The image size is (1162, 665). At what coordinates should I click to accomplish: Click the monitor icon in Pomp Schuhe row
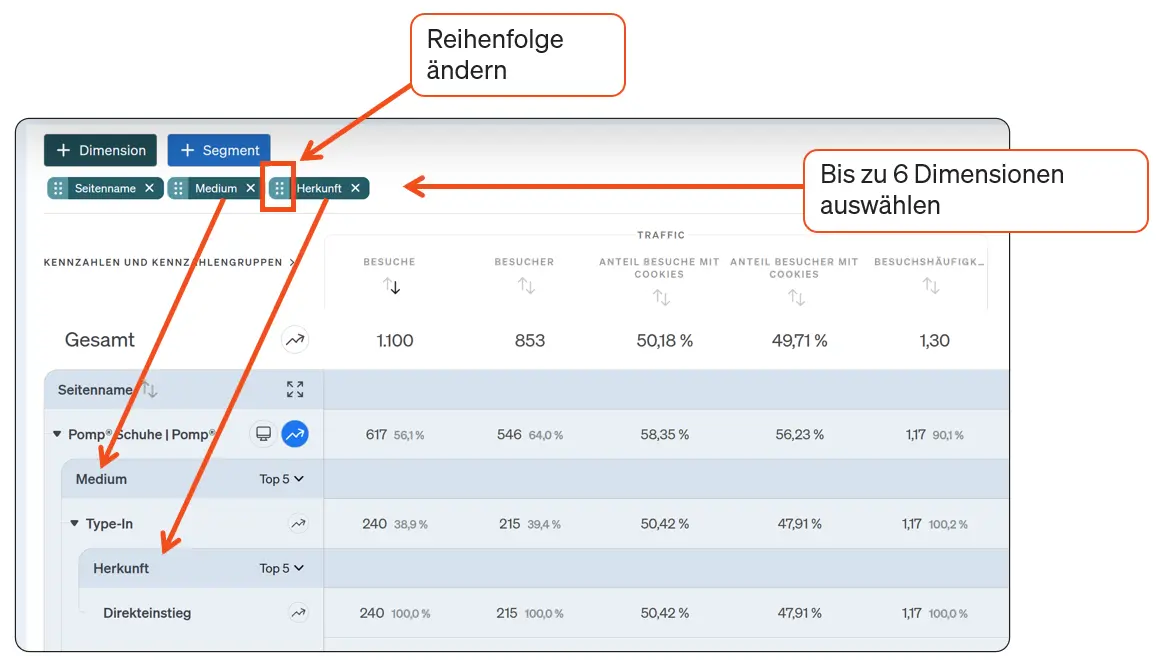[263, 434]
